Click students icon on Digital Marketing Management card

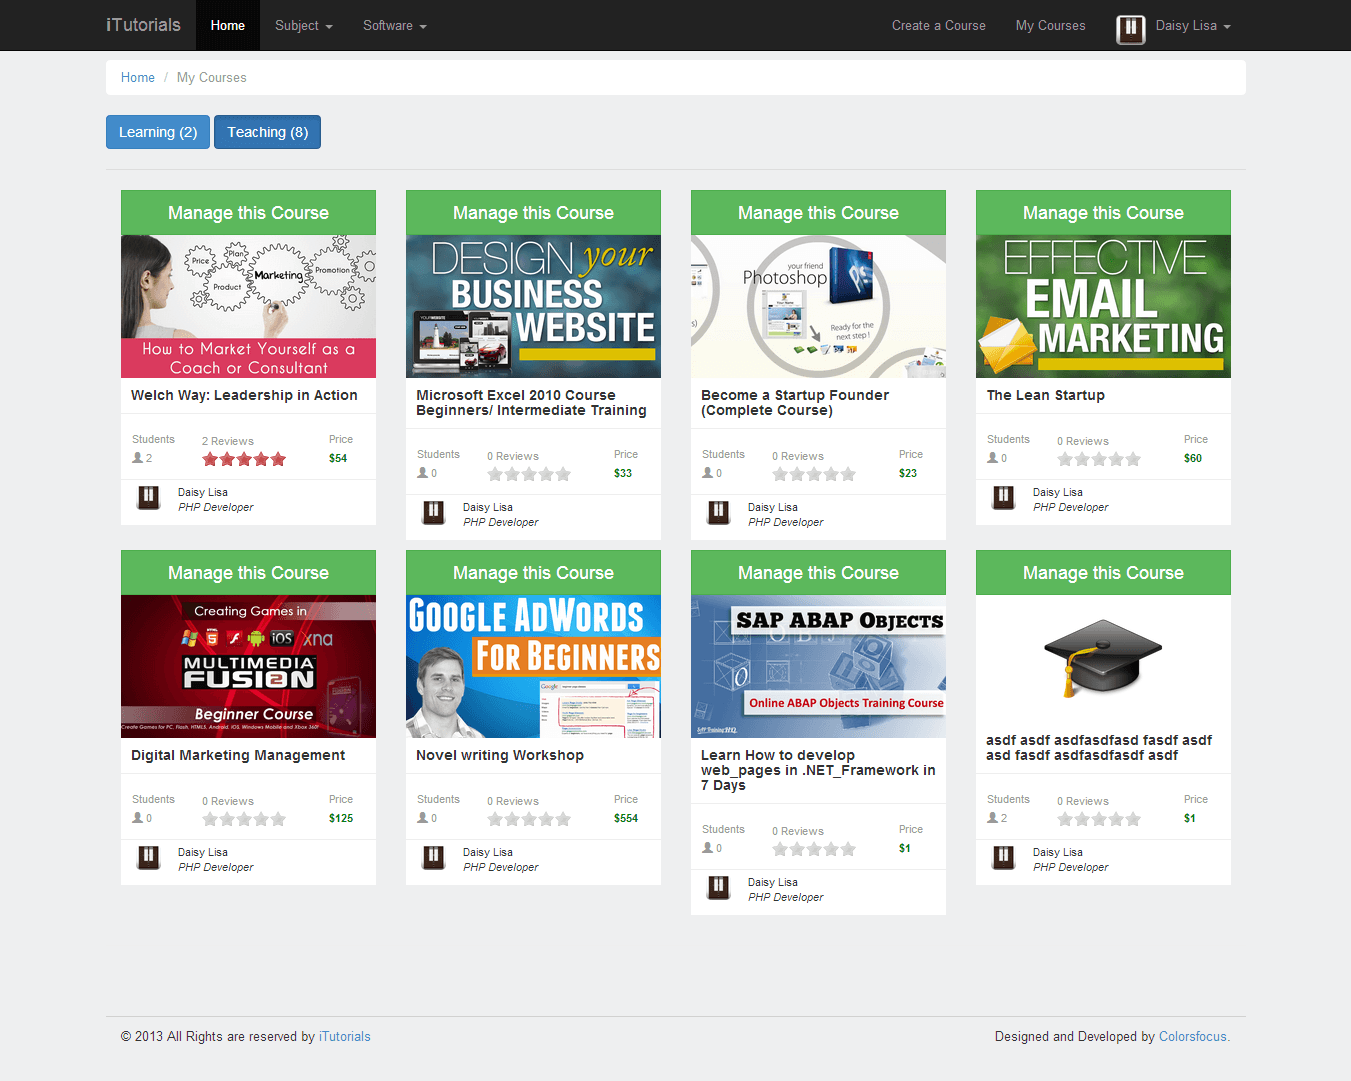(138, 818)
